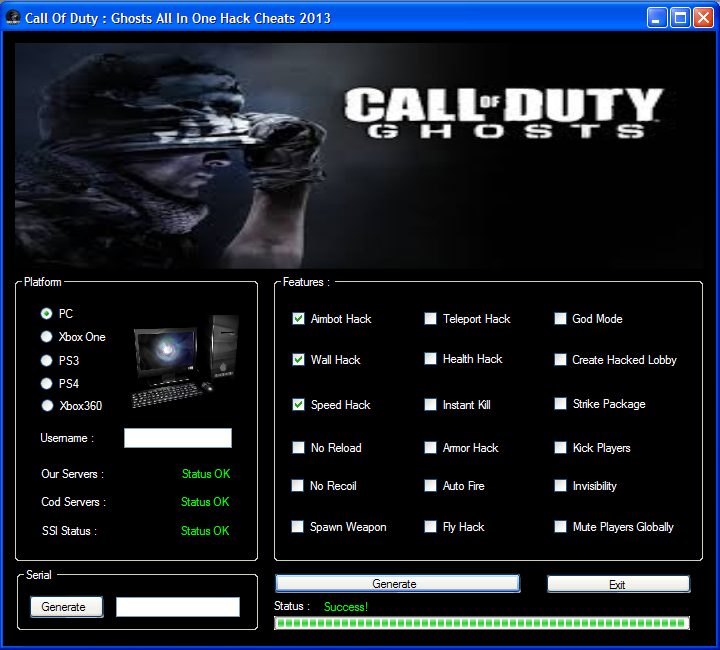Image resolution: width=720 pixels, height=650 pixels.
Task: Uncheck the Wall Hack checkbox
Action: [x=298, y=359]
